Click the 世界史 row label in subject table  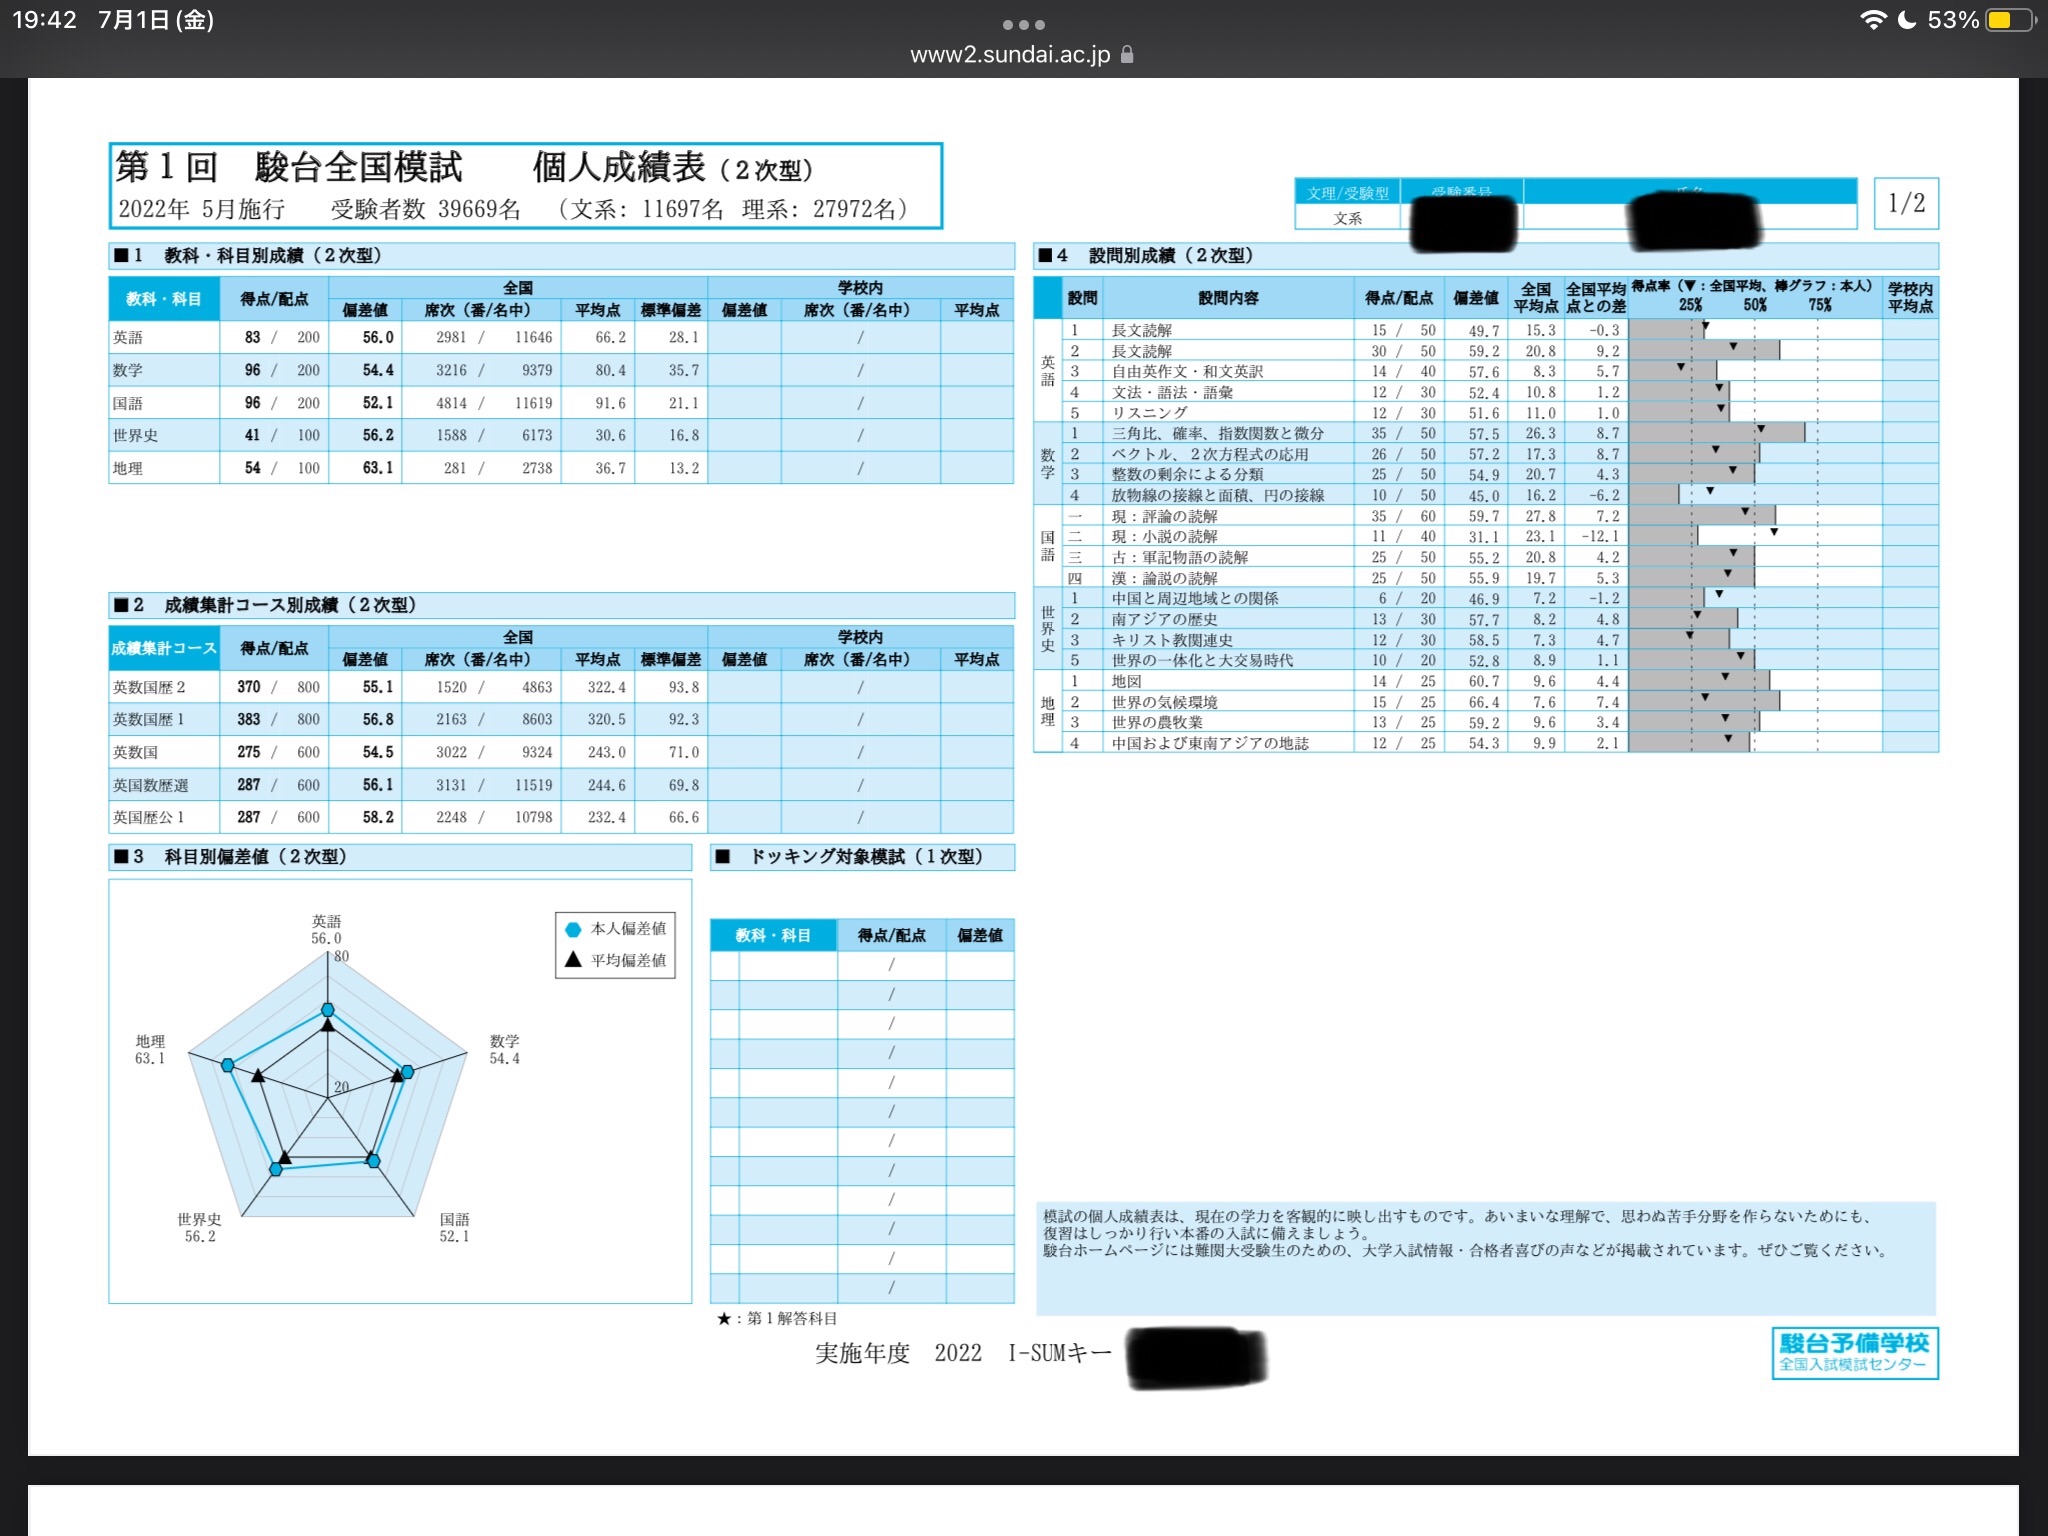135,435
